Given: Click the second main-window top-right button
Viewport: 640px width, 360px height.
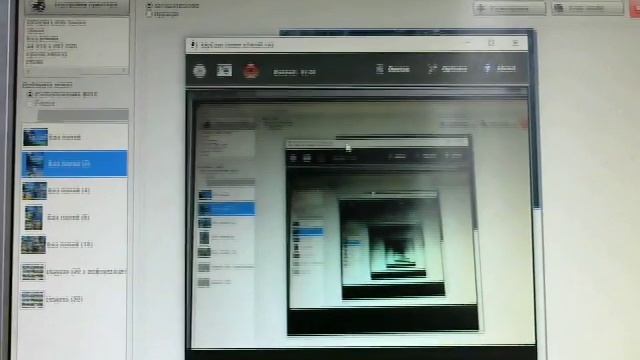Looking at the screenshot, I should (588, 8).
